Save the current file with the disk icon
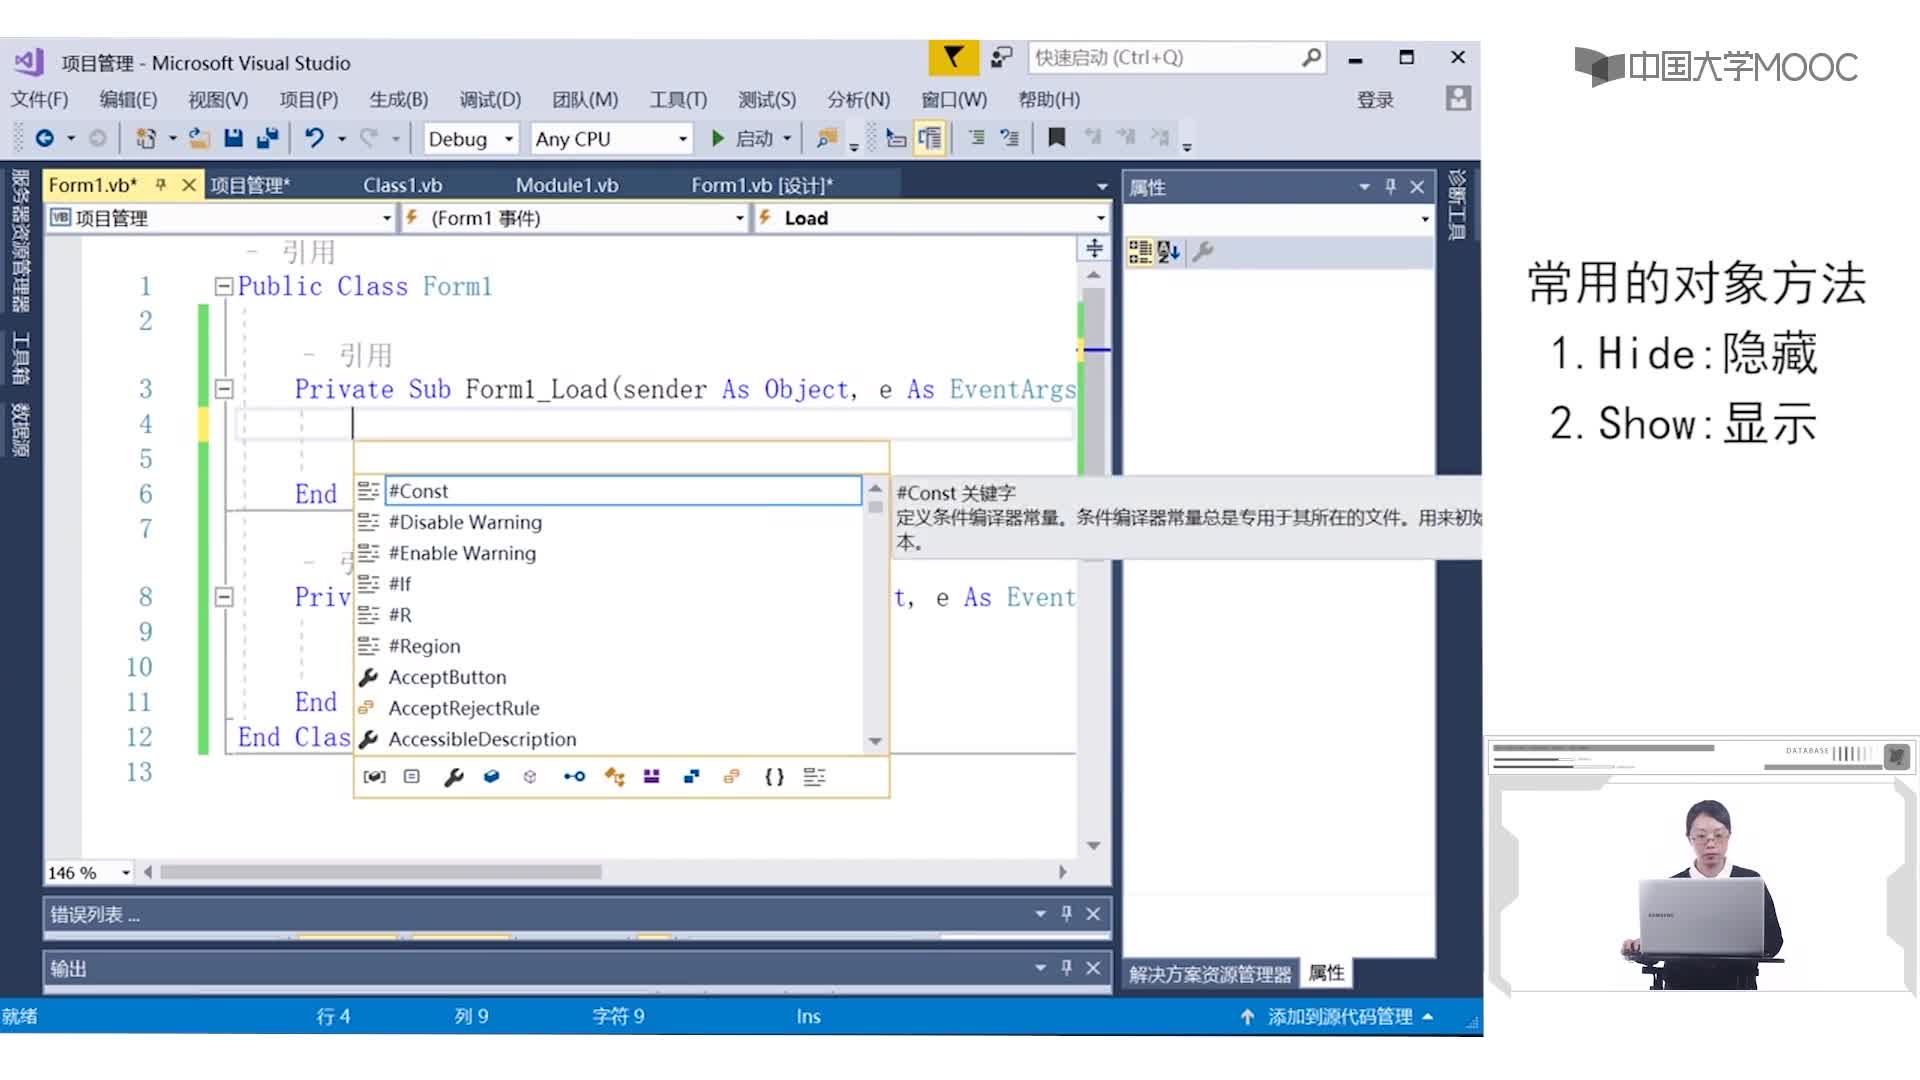Viewport: 1920px width, 1080px height. (x=233, y=138)
